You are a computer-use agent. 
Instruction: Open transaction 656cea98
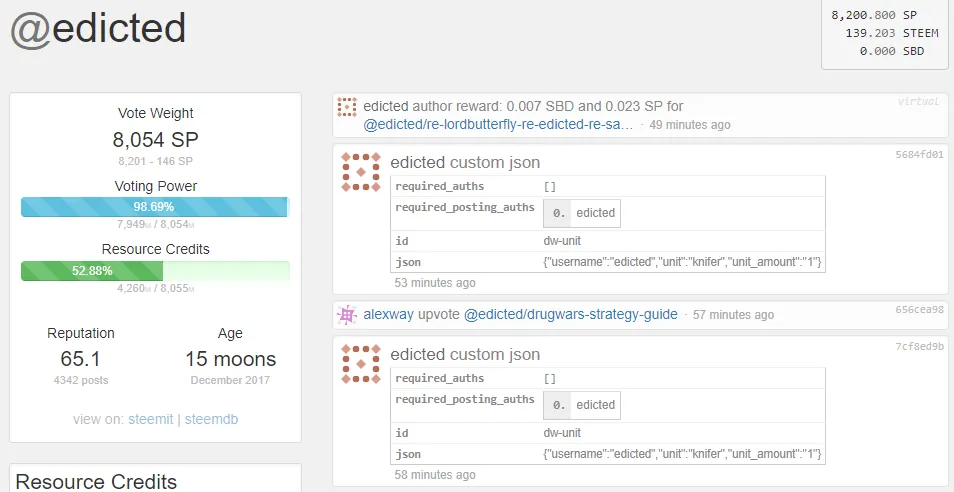[x=919, y=310]
